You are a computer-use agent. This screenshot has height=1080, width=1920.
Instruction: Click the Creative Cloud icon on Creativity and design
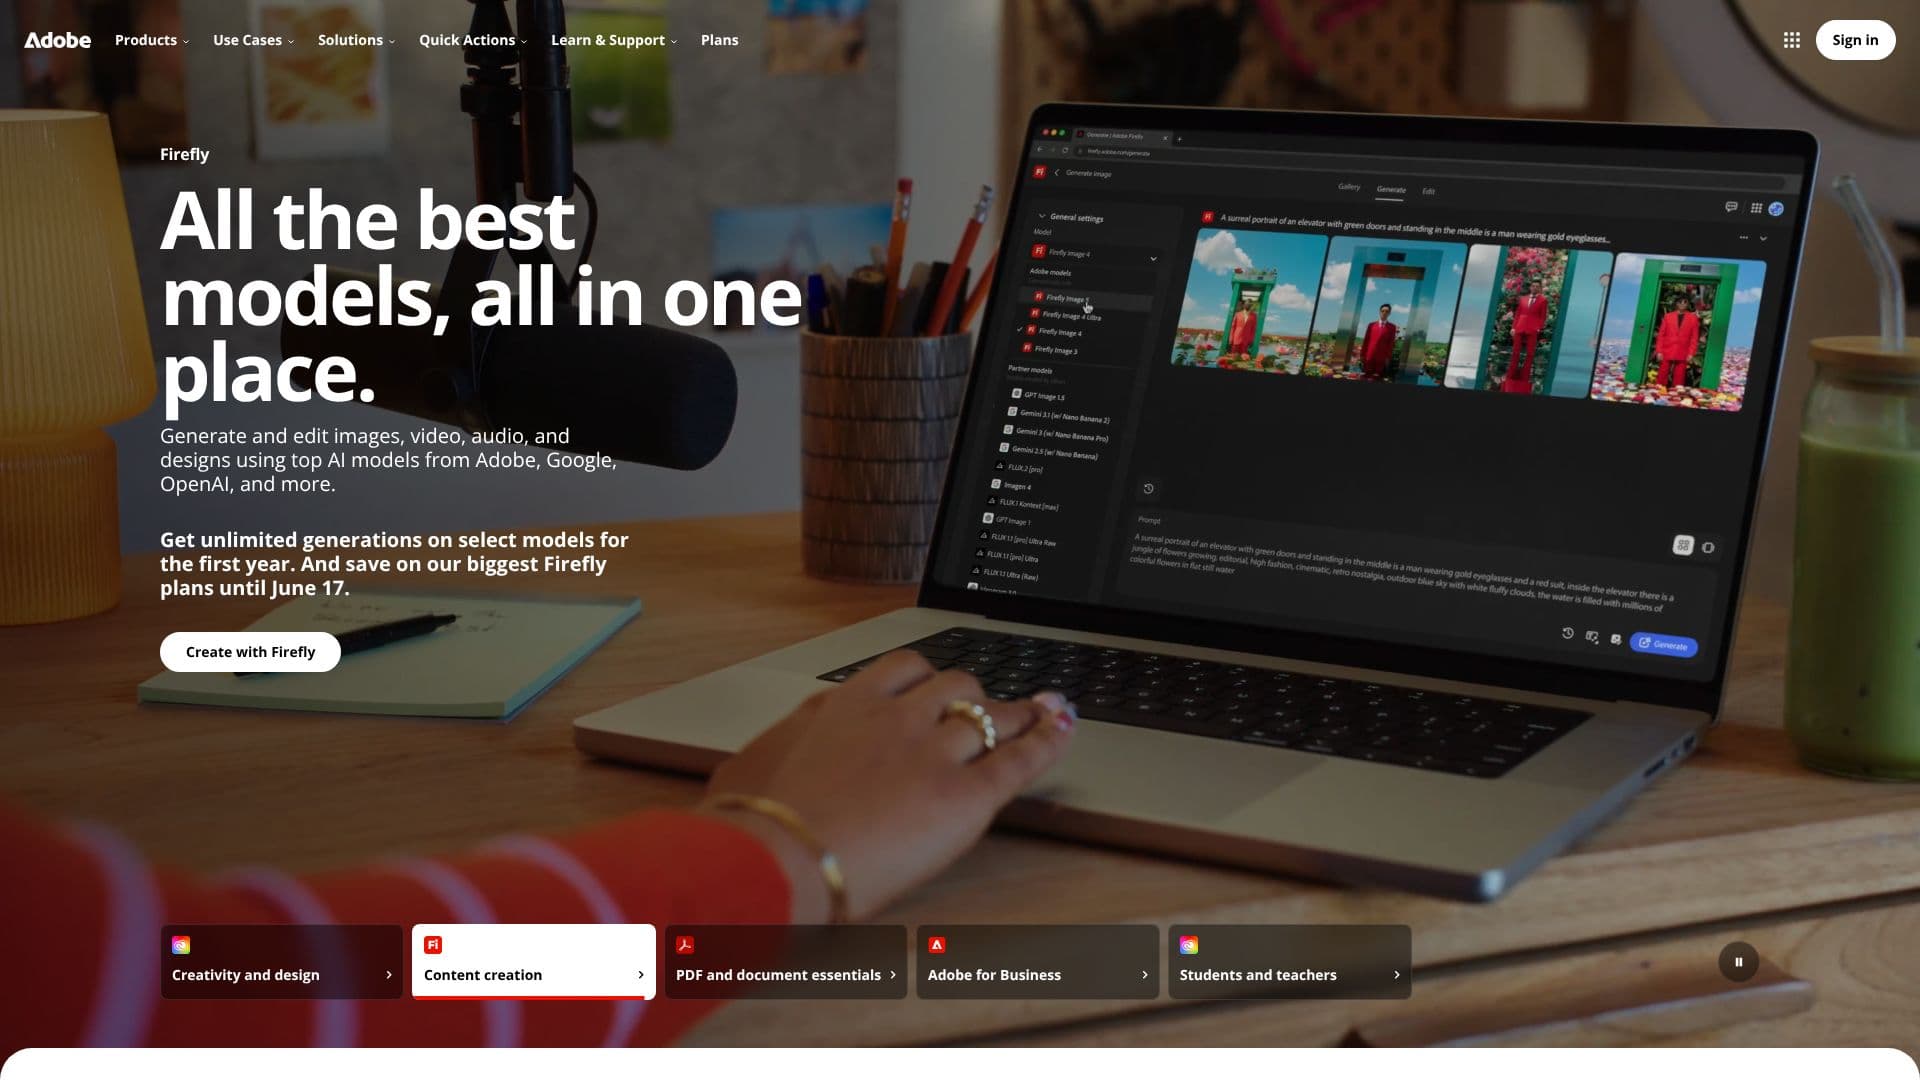181,945
